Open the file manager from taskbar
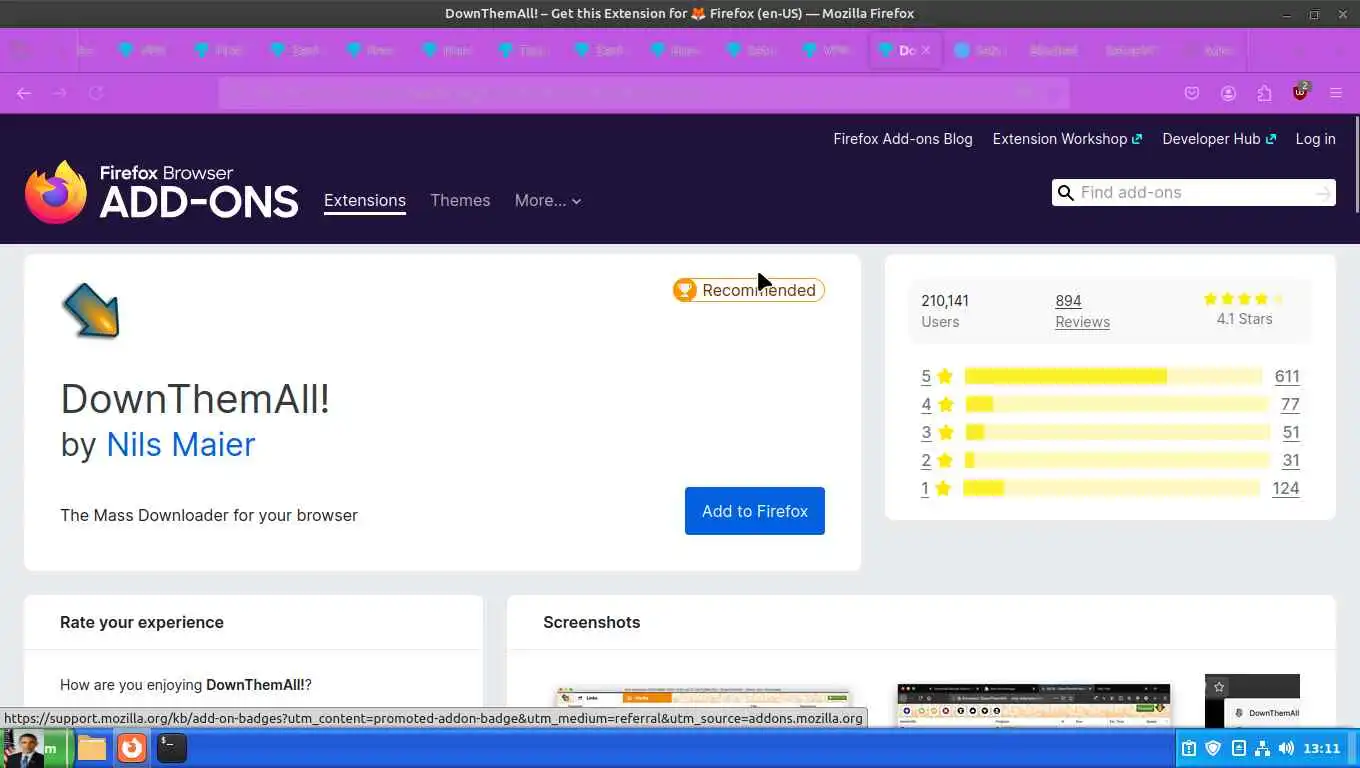The image size is (1360, 768). coord(92,748)
